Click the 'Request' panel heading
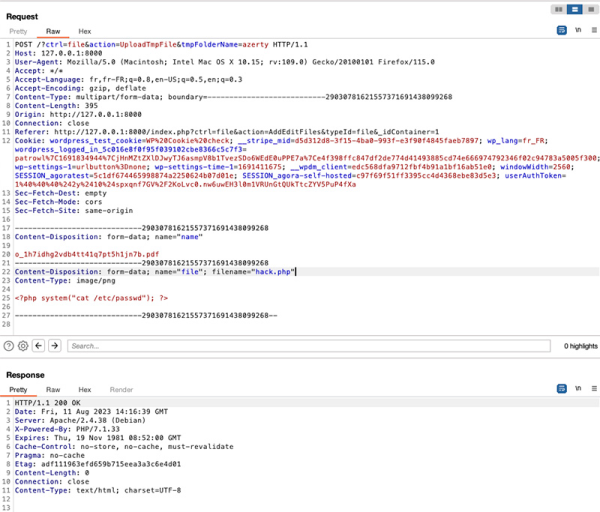600x512 pixels. [22, 16]
